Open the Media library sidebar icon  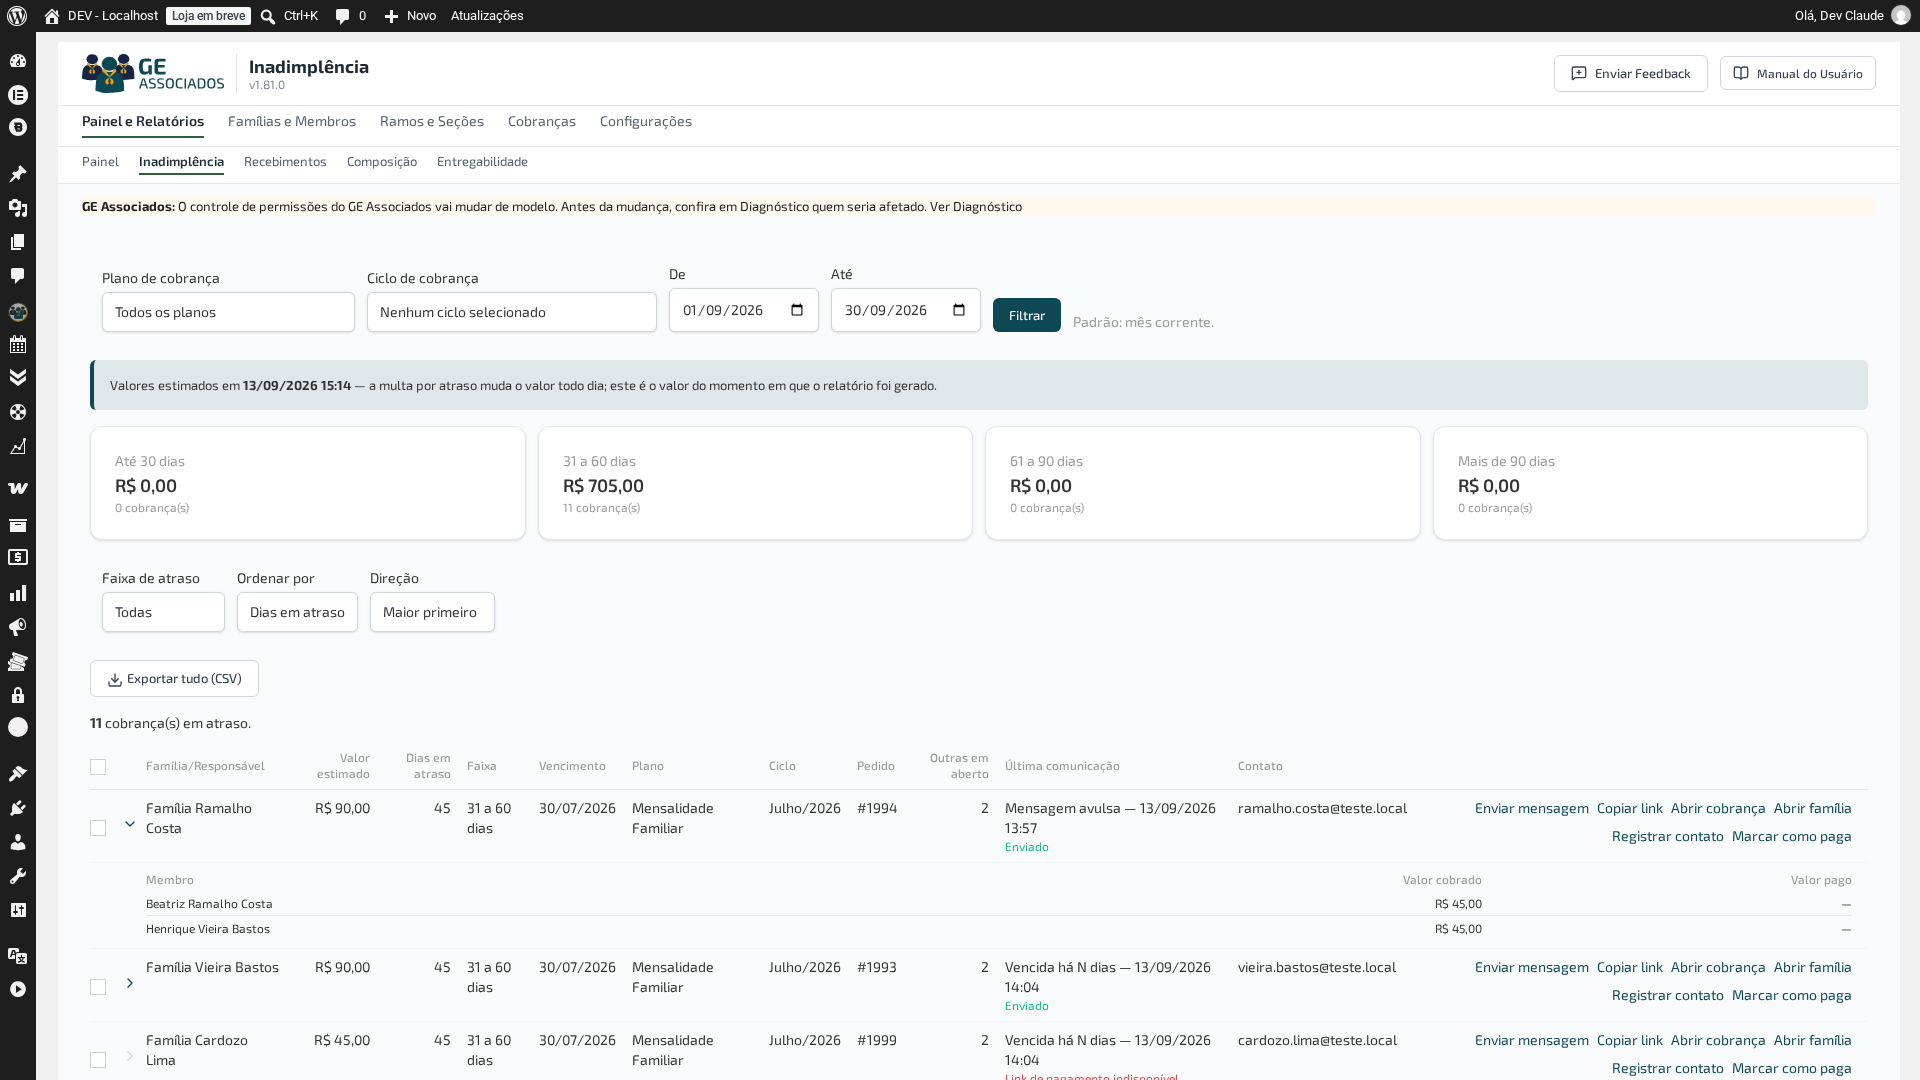point(18,208)
